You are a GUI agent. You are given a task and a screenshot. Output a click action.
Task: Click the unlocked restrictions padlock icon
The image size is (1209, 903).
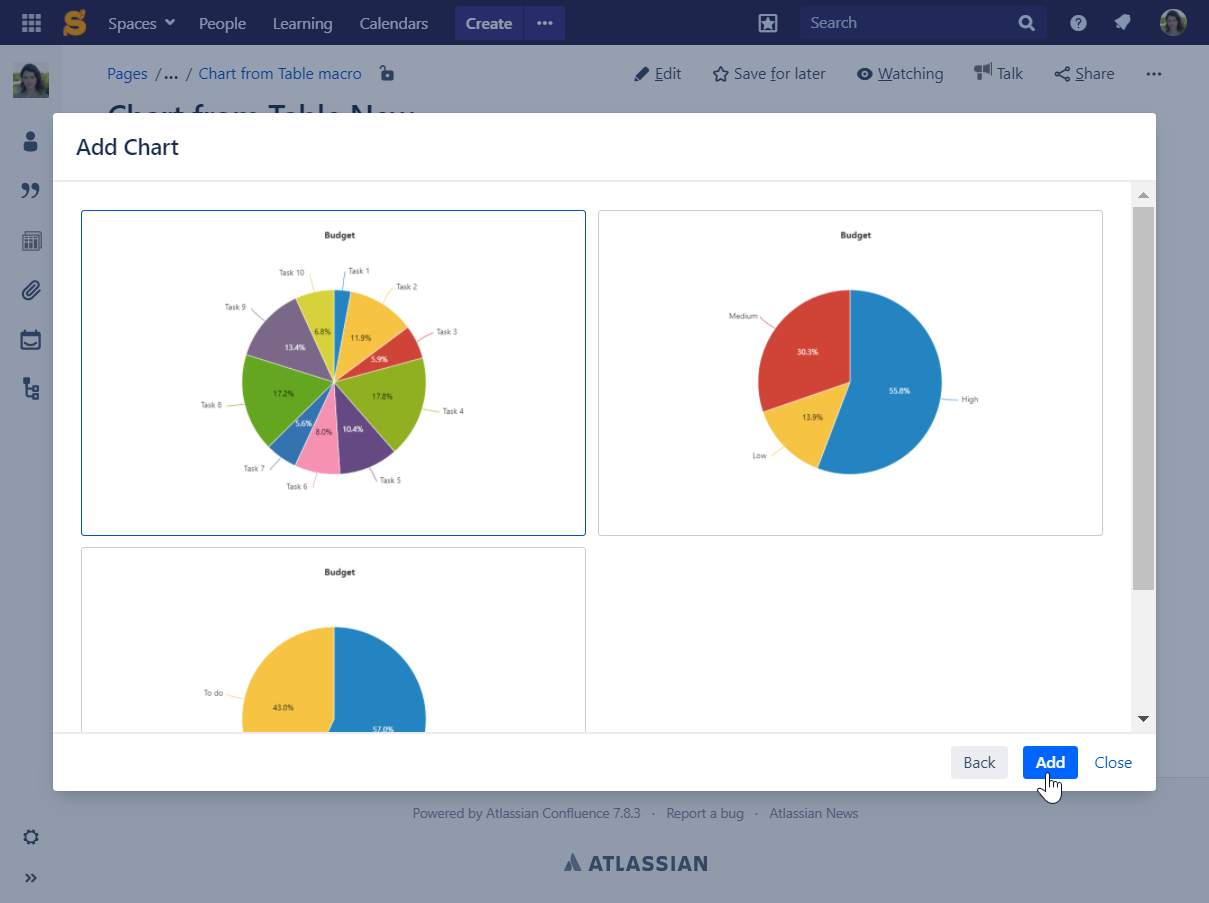386,73
